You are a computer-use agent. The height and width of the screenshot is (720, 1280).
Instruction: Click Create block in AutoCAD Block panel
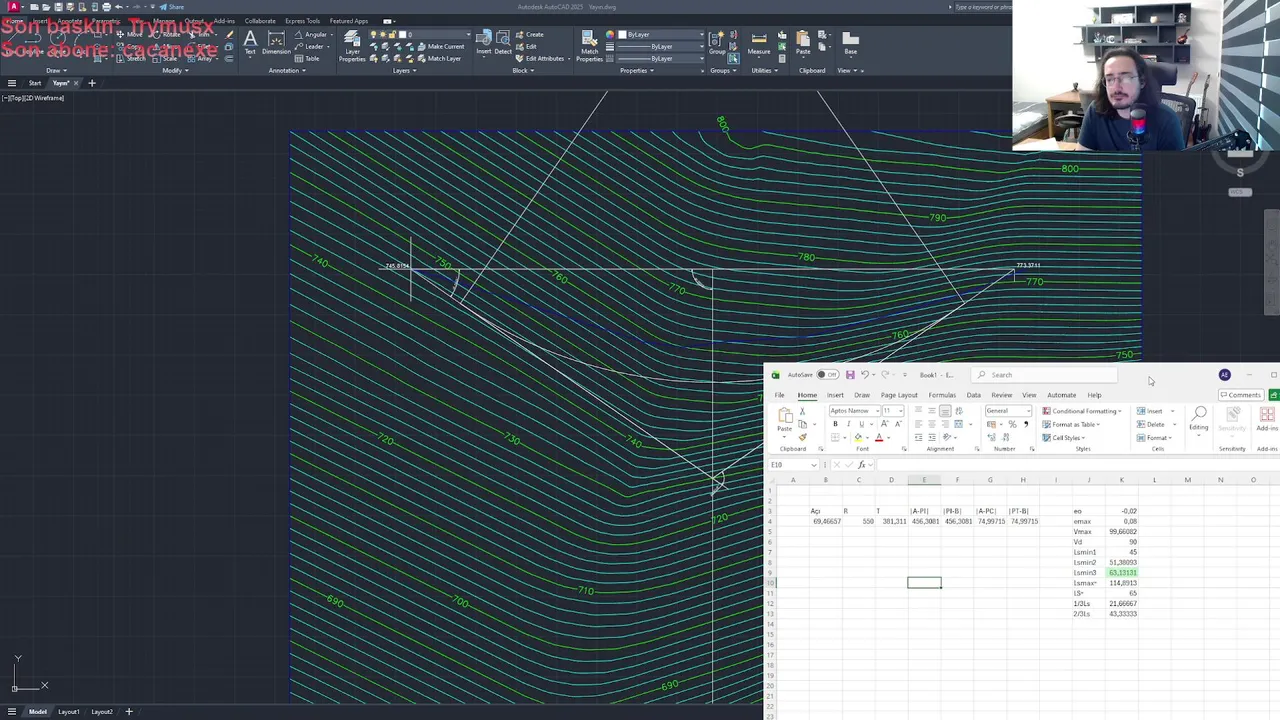point(530,35)
